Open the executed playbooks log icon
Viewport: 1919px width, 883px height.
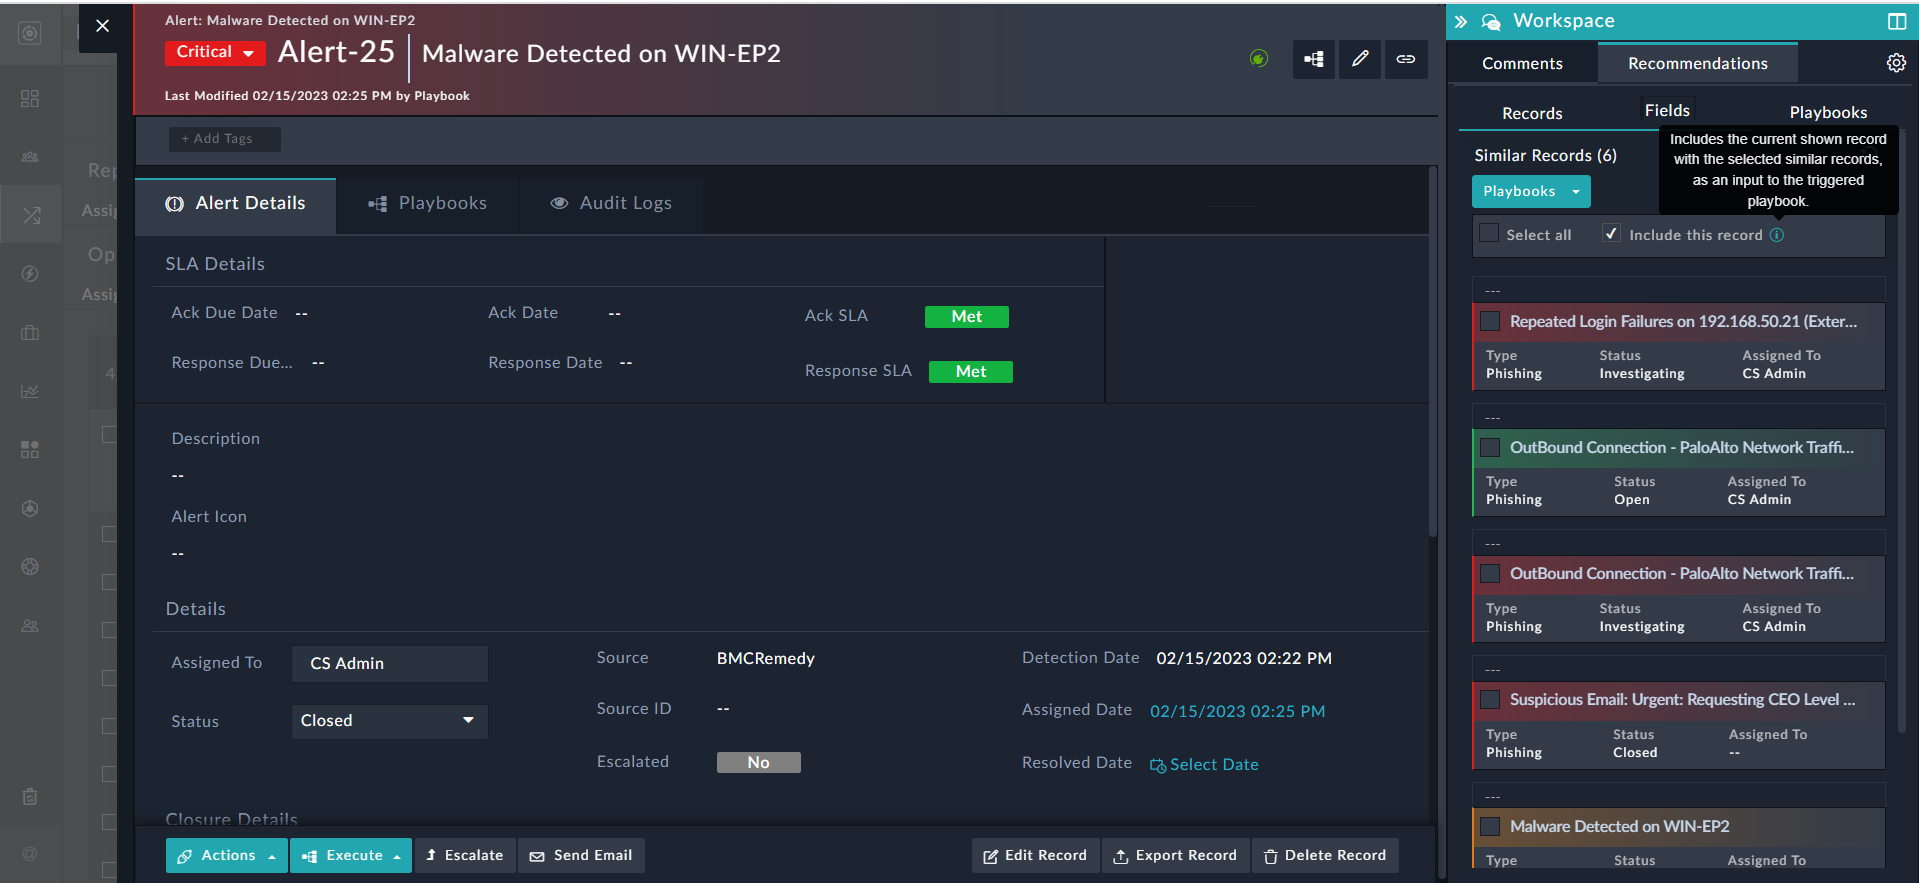point(1314,59)
